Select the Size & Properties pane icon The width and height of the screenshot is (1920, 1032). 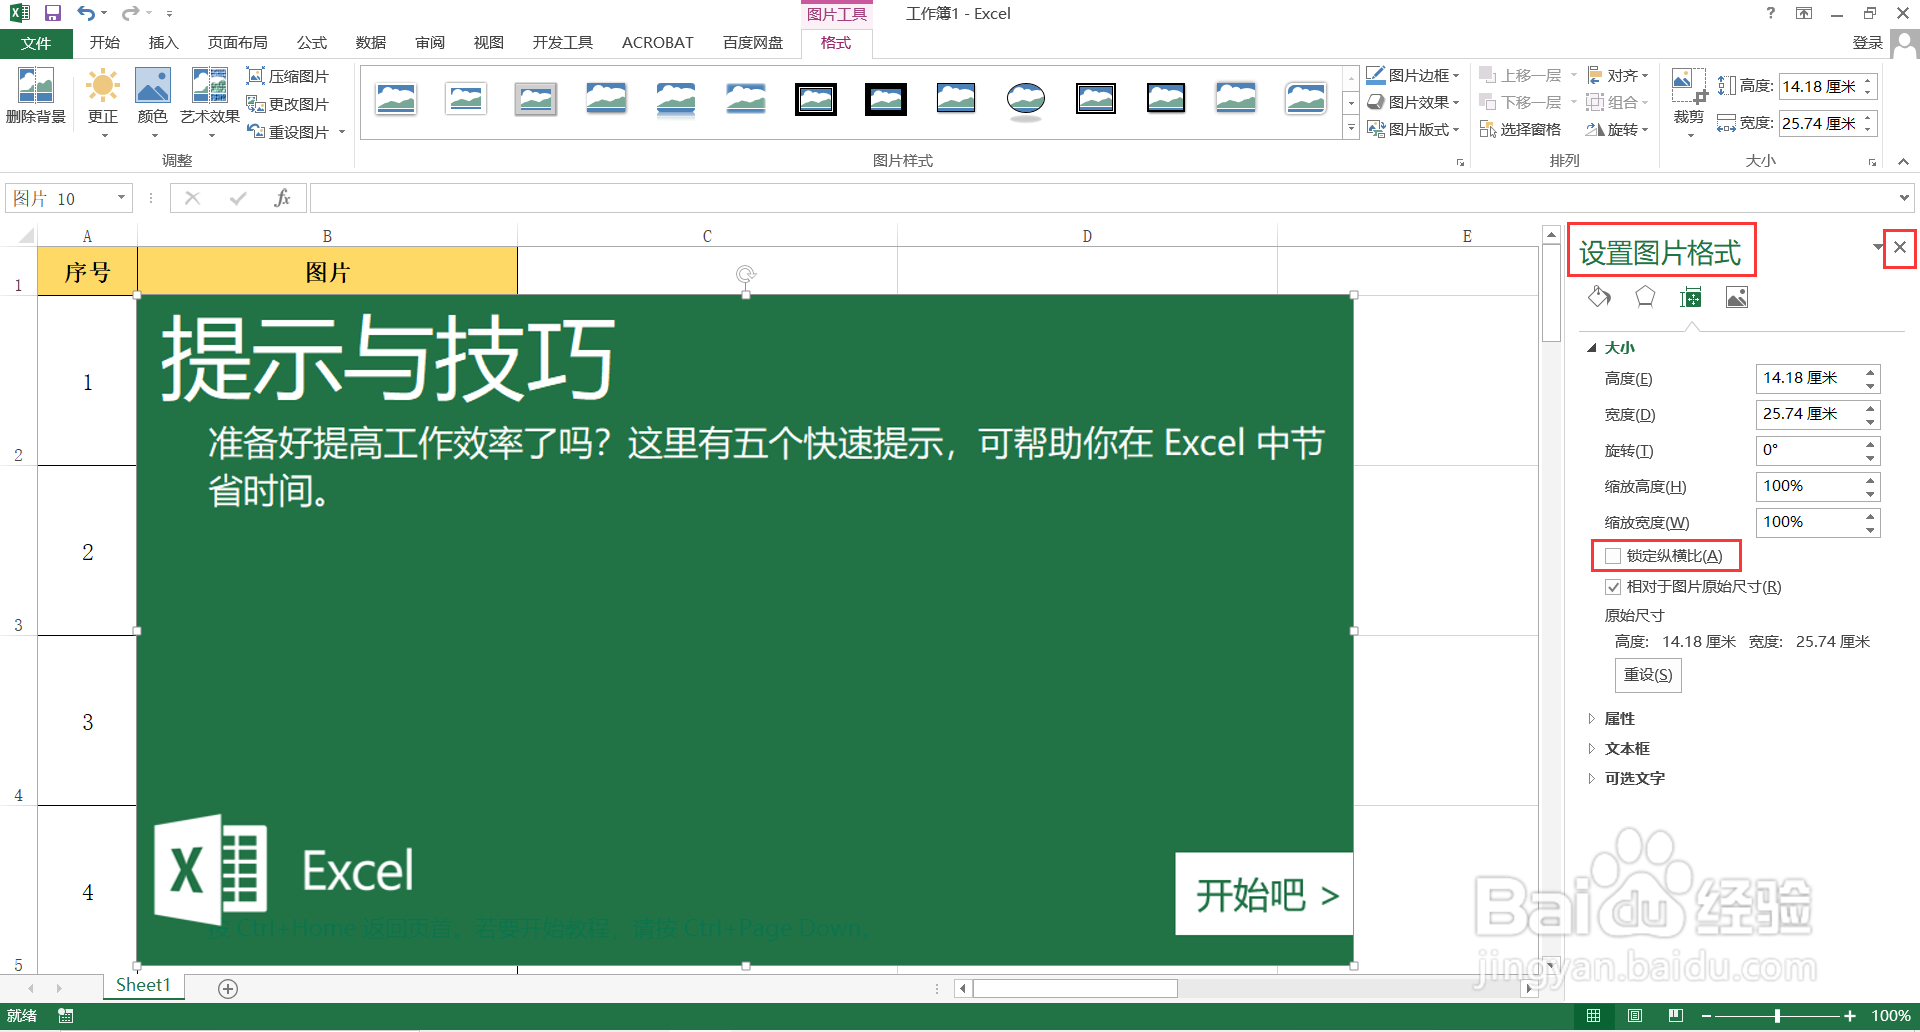[1691, 297]
